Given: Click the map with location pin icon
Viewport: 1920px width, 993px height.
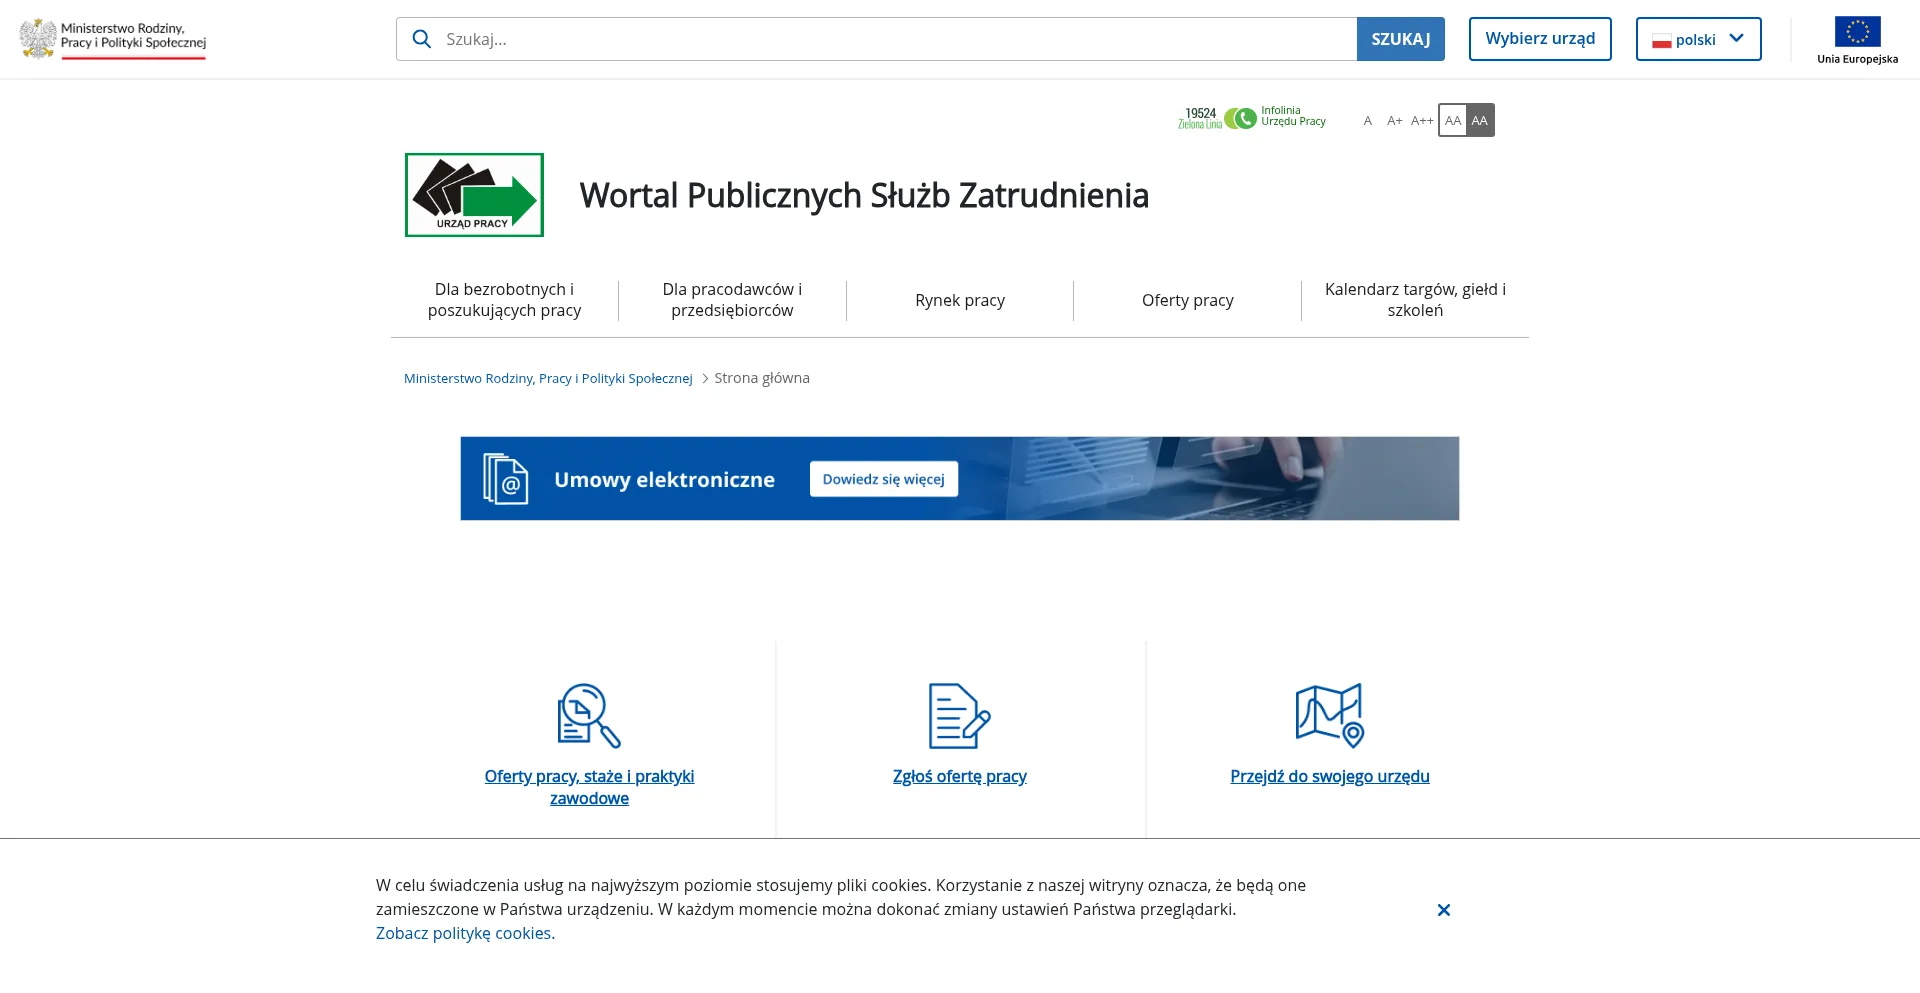Looking at the screenshot, I should [1330, 715].
